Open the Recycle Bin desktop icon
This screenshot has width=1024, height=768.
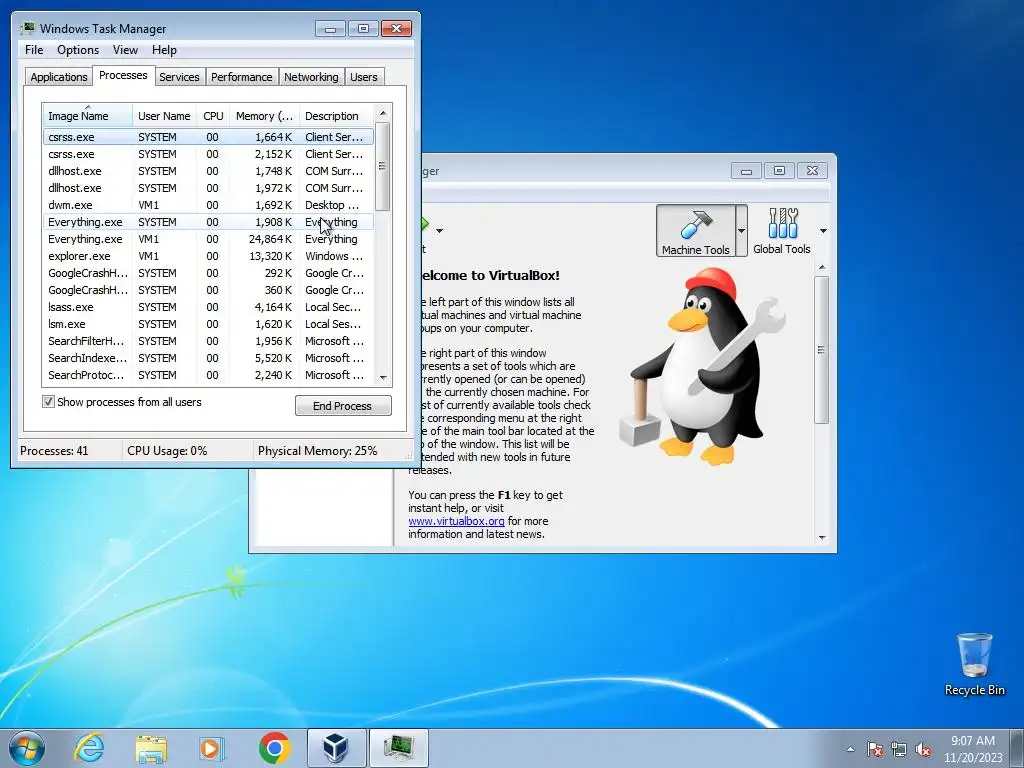click(x=974, y=664)
